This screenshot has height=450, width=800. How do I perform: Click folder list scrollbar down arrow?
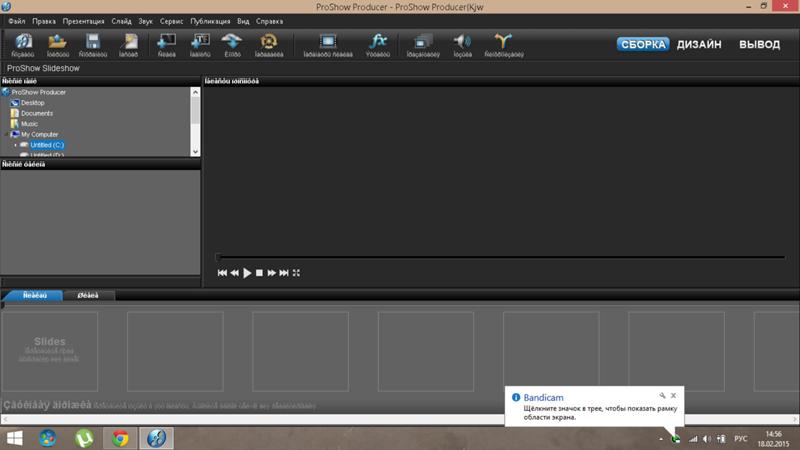coord(195,152)
